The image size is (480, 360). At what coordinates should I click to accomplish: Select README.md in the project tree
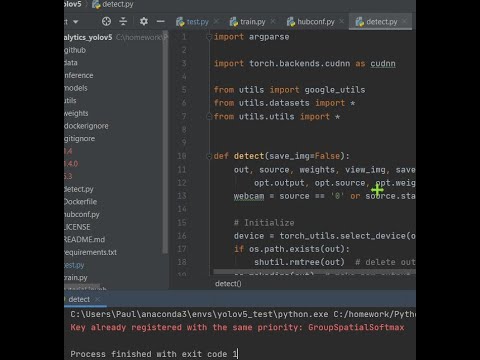84,240
